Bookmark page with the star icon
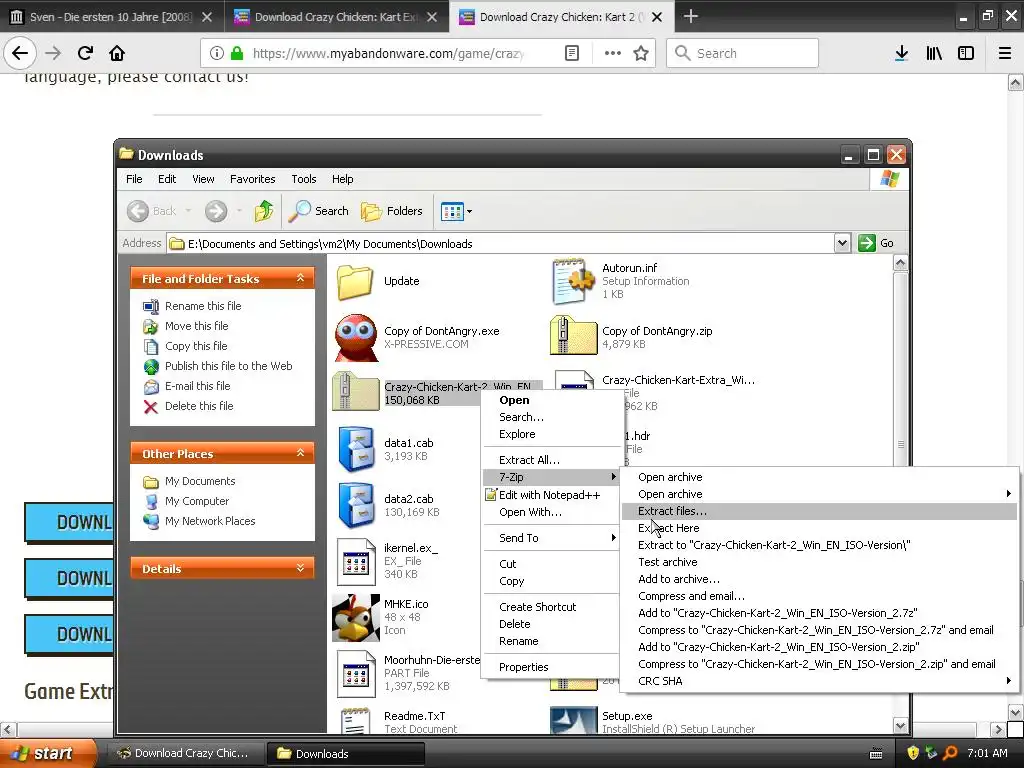 [x=641, y=53]
